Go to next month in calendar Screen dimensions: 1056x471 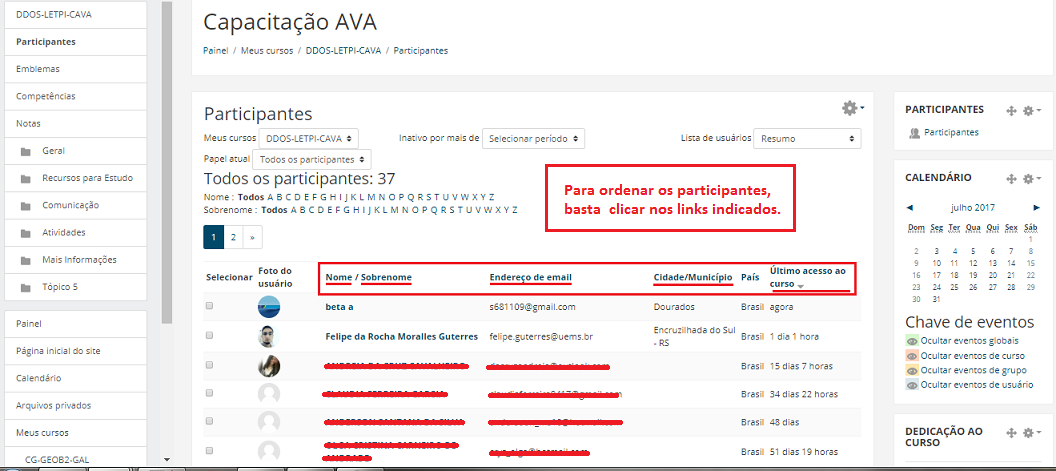(x=1036, y=208)
